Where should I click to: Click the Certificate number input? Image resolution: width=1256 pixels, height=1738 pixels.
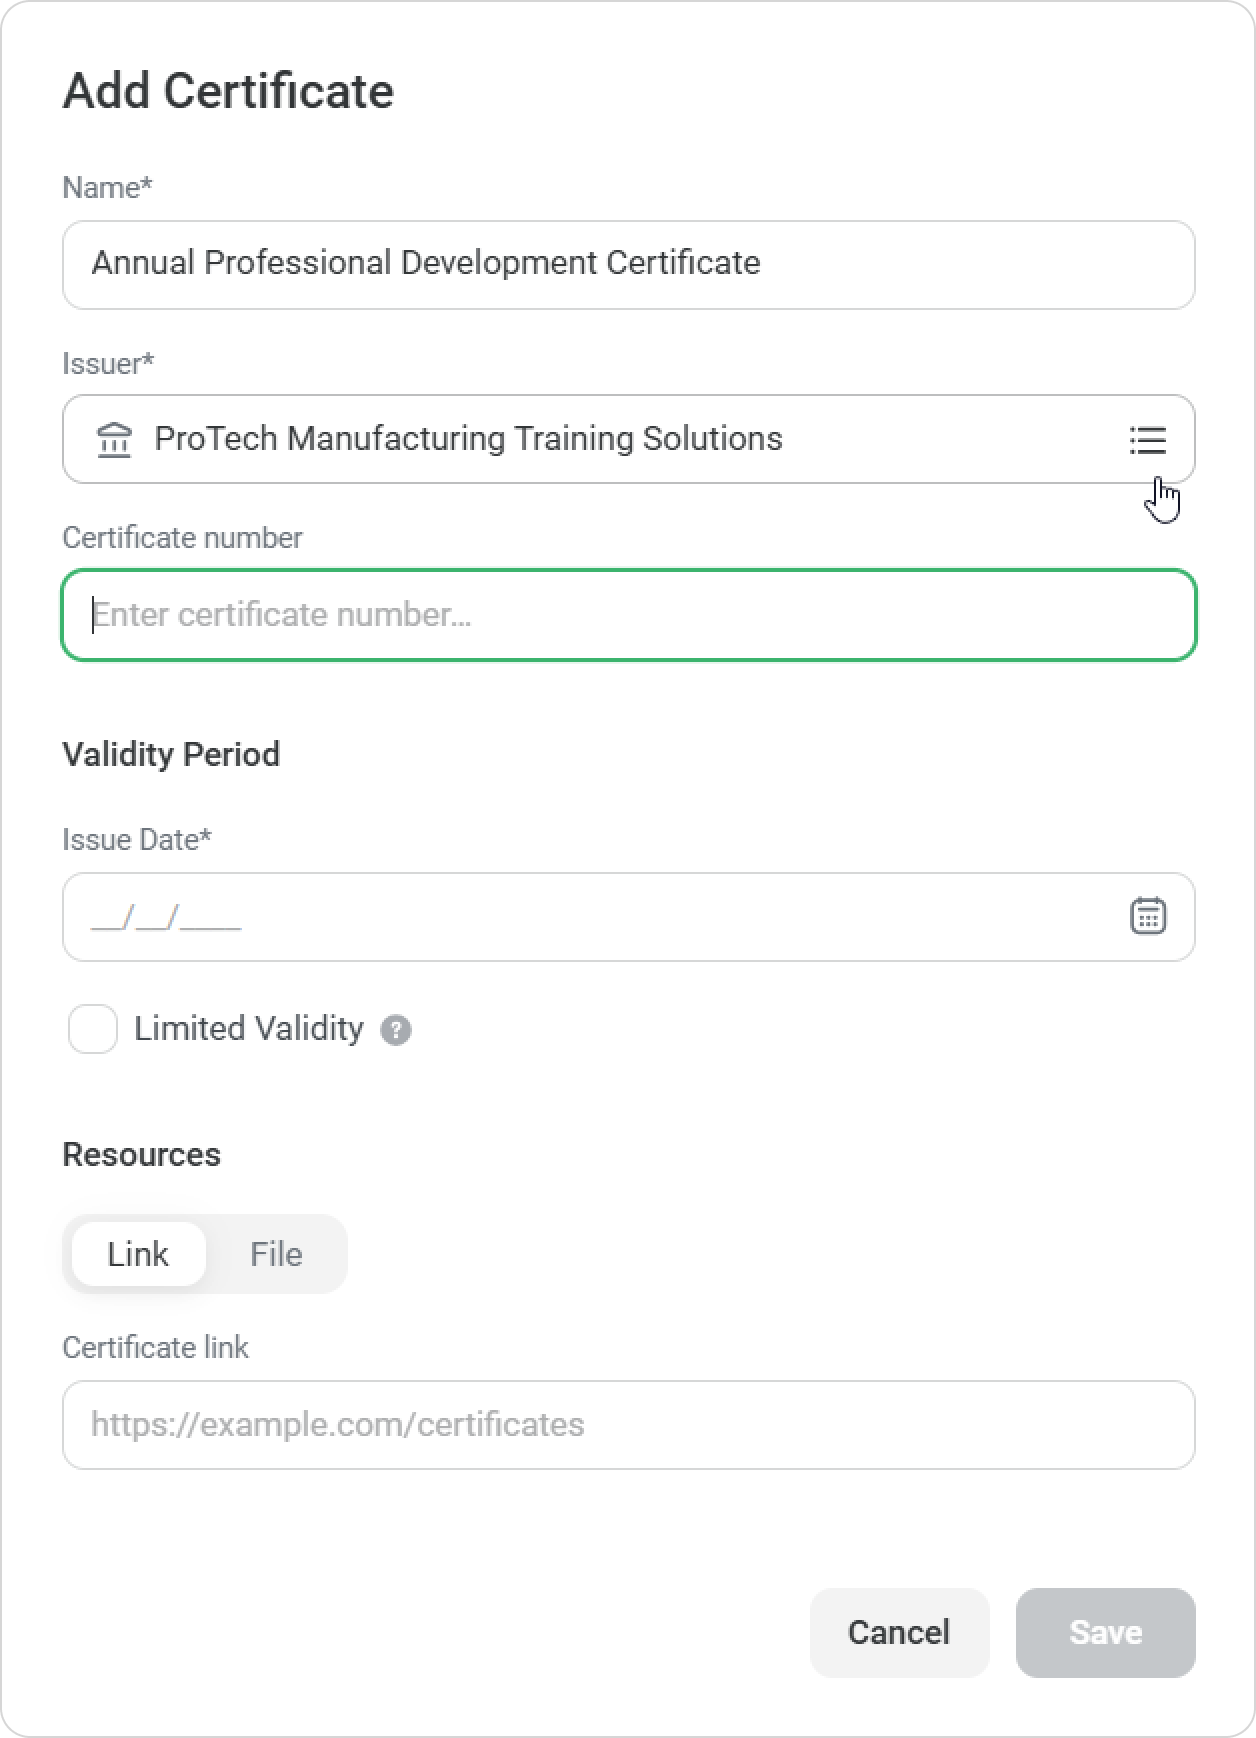[x=628, y=615]
